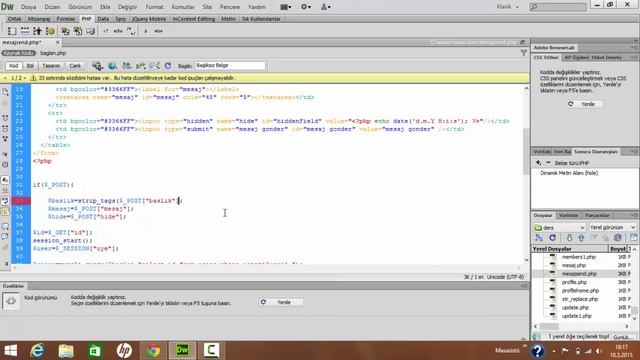Switch to the Parçacıklar tab
The image size is (640, 360).
click(x=597, y=215)
